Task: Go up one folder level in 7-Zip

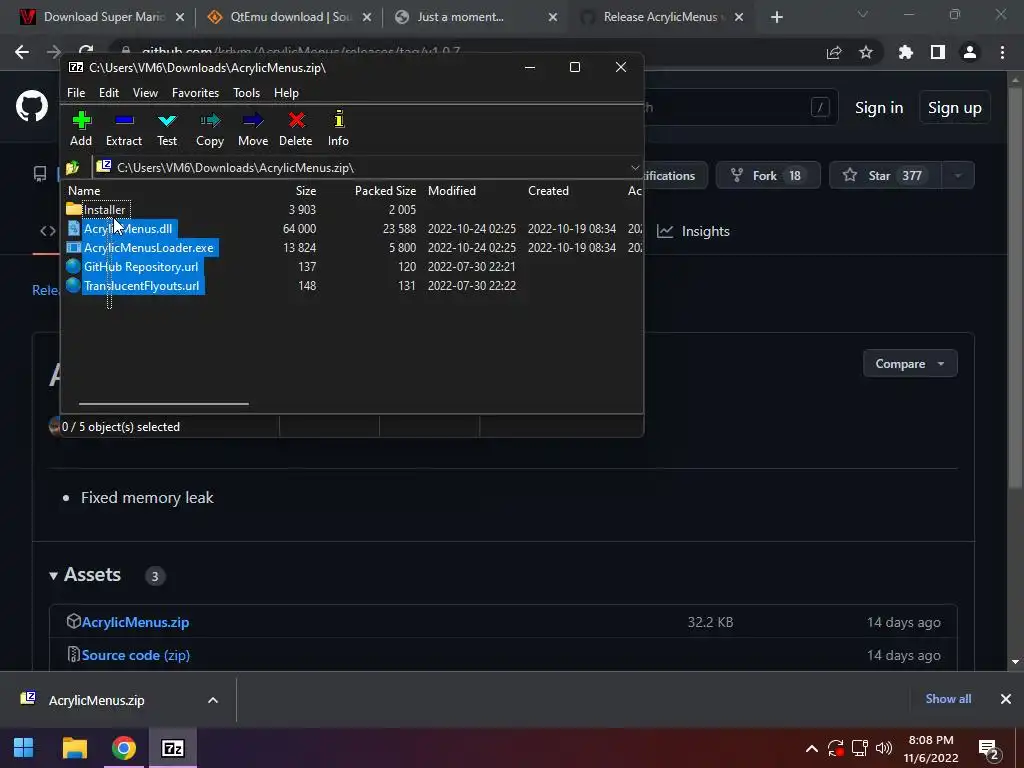Action: (72, 168)
